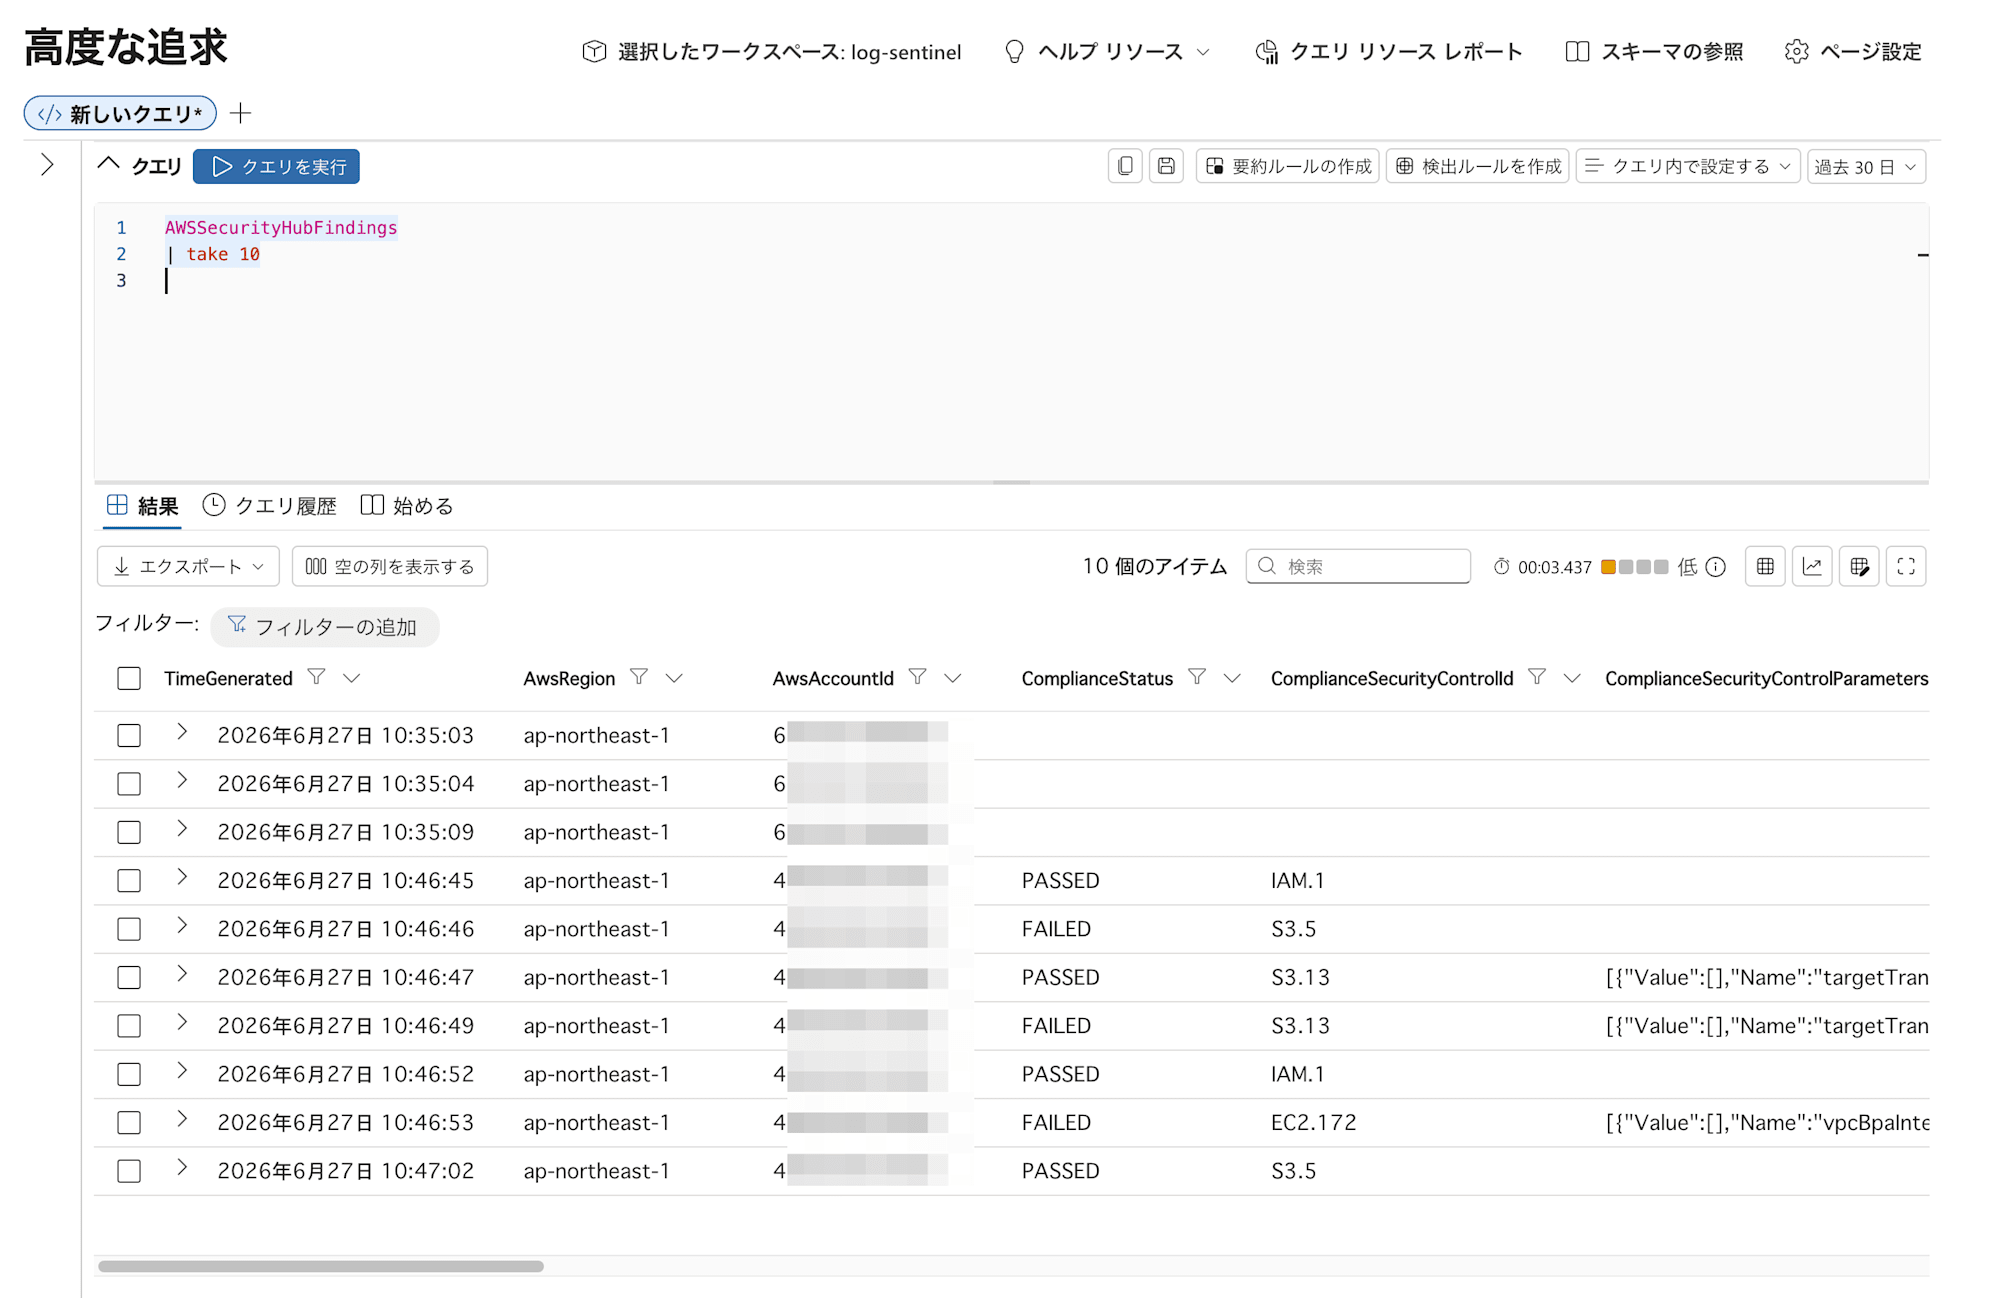Open the schema reference book icon
This screenshot has width=2000, height=1298.
[1577, 51]
